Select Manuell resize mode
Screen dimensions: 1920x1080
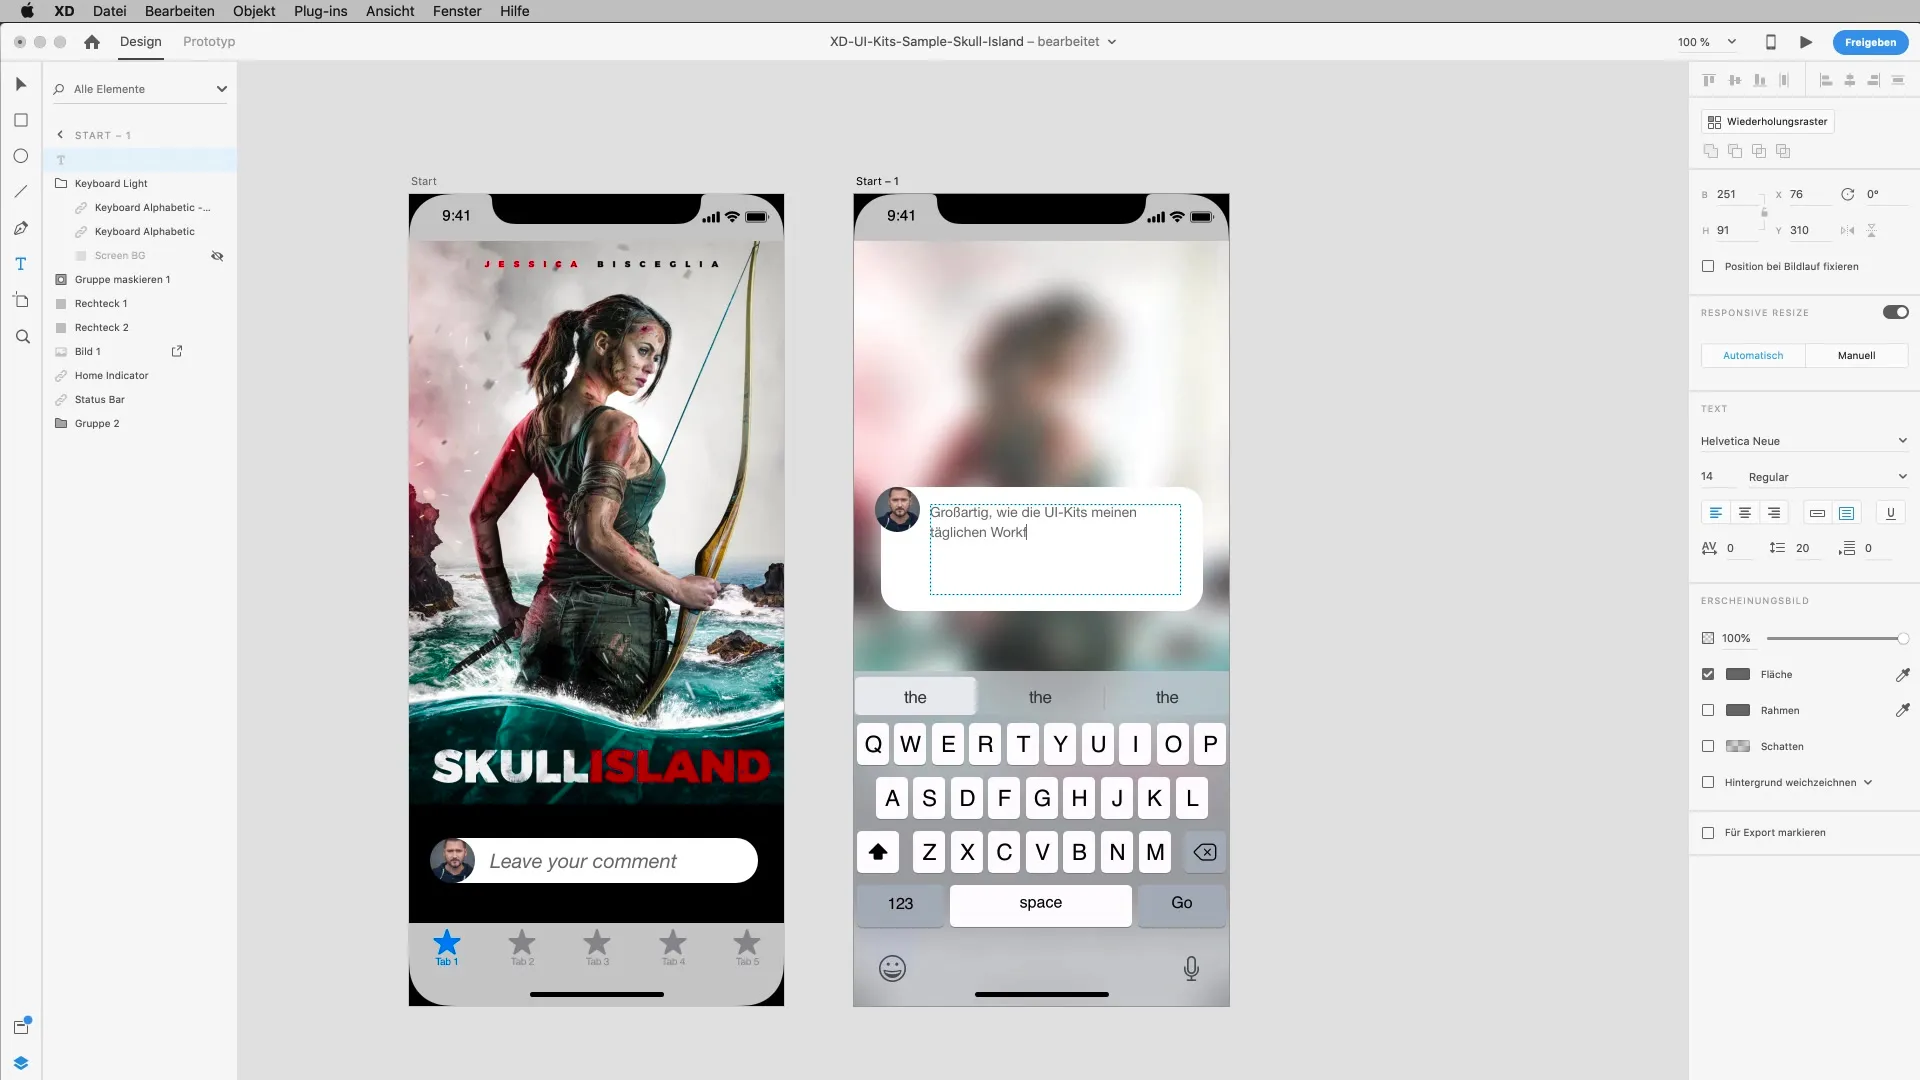tap(1856, 356)
